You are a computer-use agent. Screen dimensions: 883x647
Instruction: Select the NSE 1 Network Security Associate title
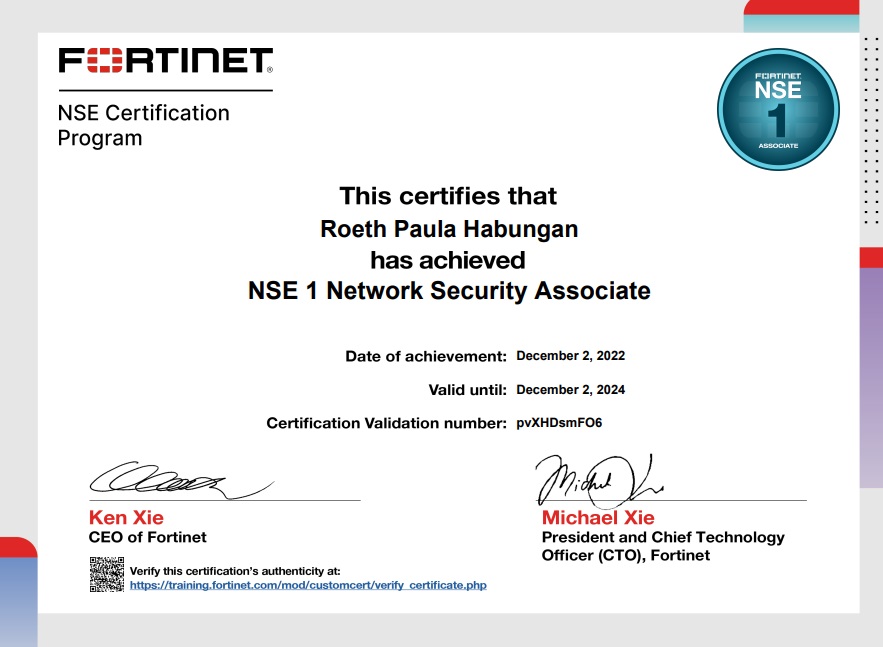click(x=448, y=292)
